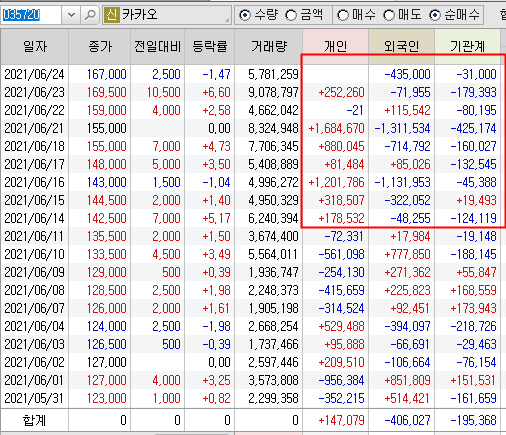Click the 카카오 stock name field

point(167,15)
